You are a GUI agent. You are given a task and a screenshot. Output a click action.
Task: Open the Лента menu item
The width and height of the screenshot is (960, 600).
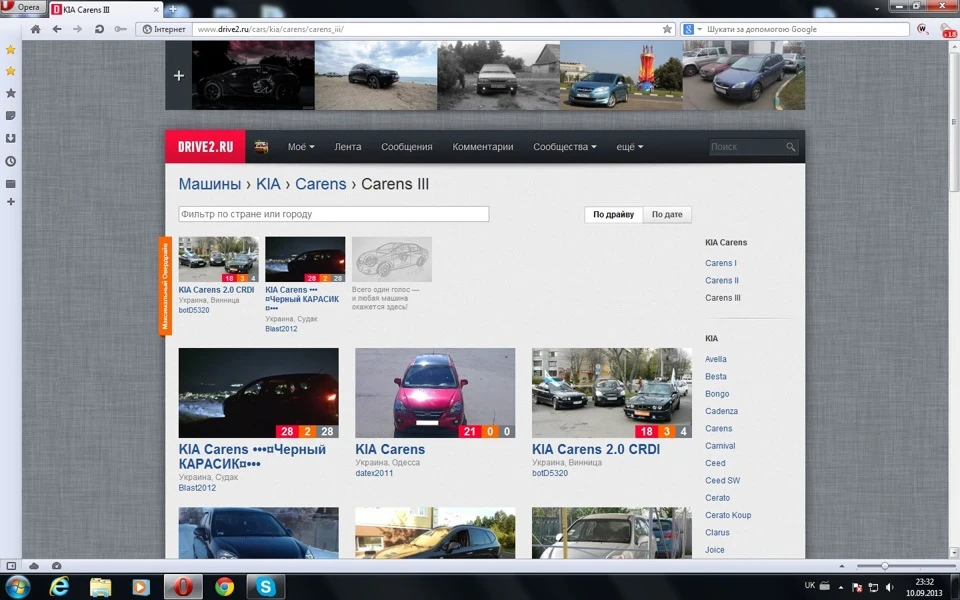348,147
